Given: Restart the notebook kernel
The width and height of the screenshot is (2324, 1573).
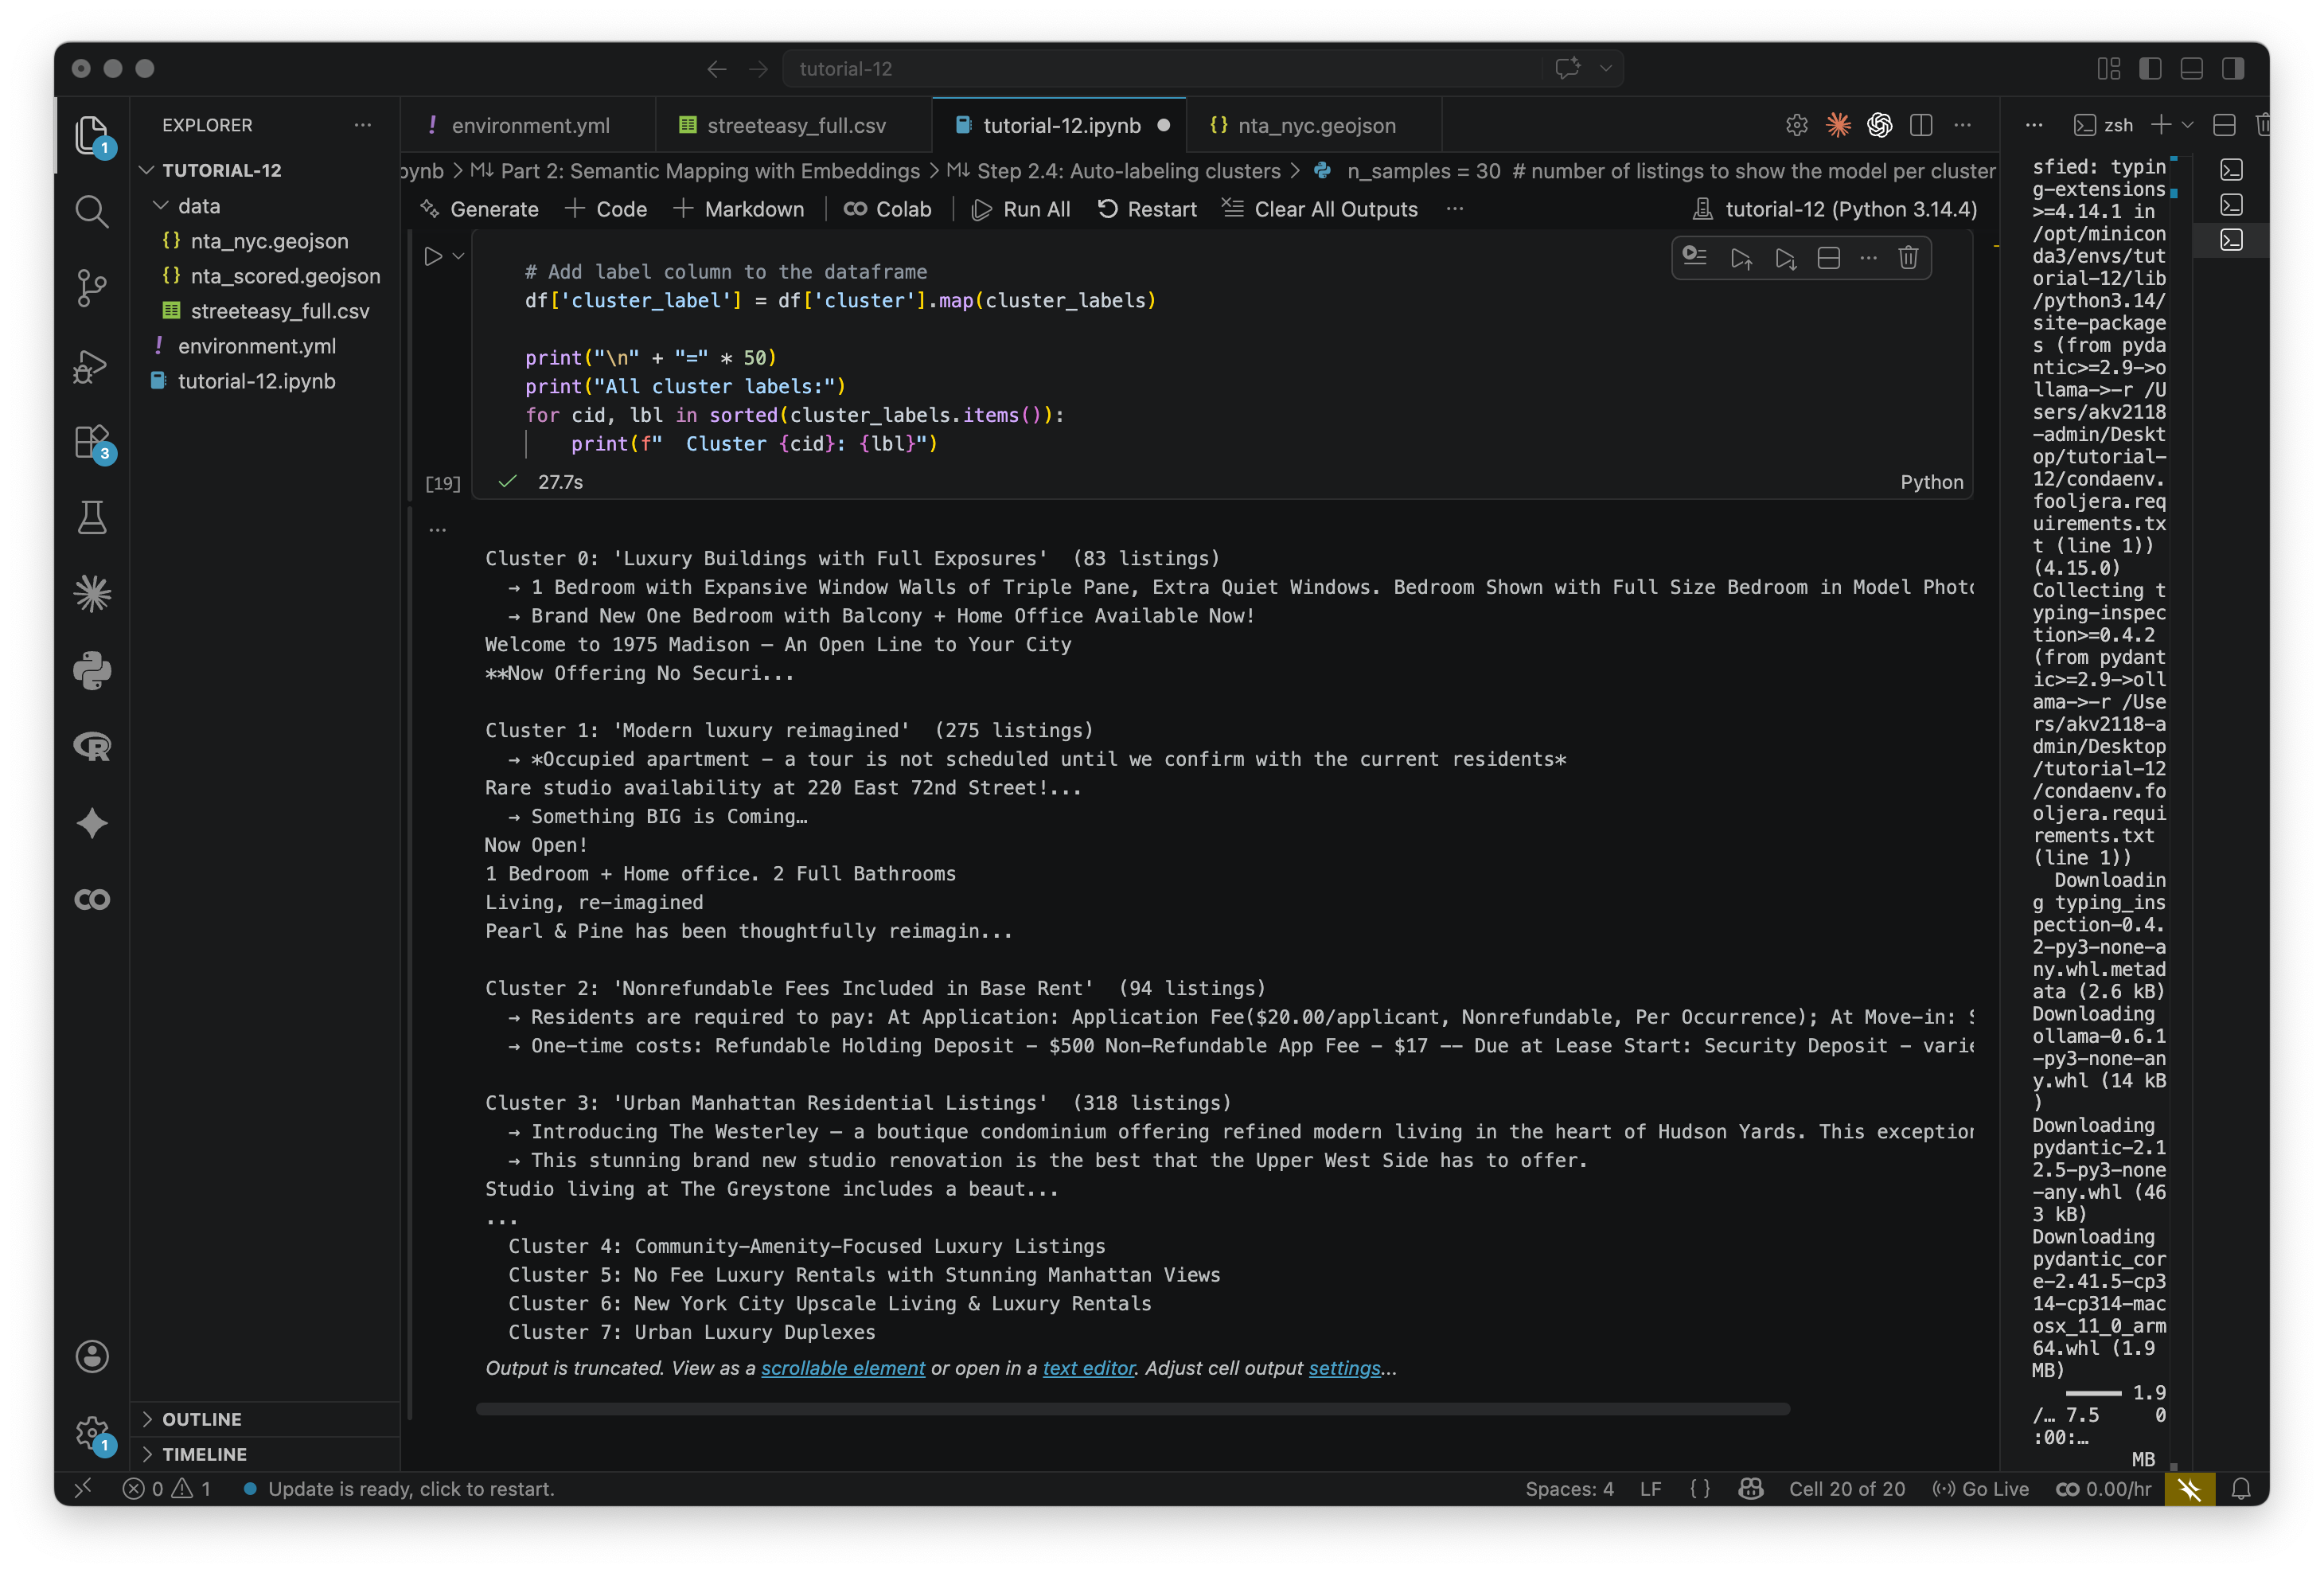Looking at the screenshot, I should coord(1147,209).
